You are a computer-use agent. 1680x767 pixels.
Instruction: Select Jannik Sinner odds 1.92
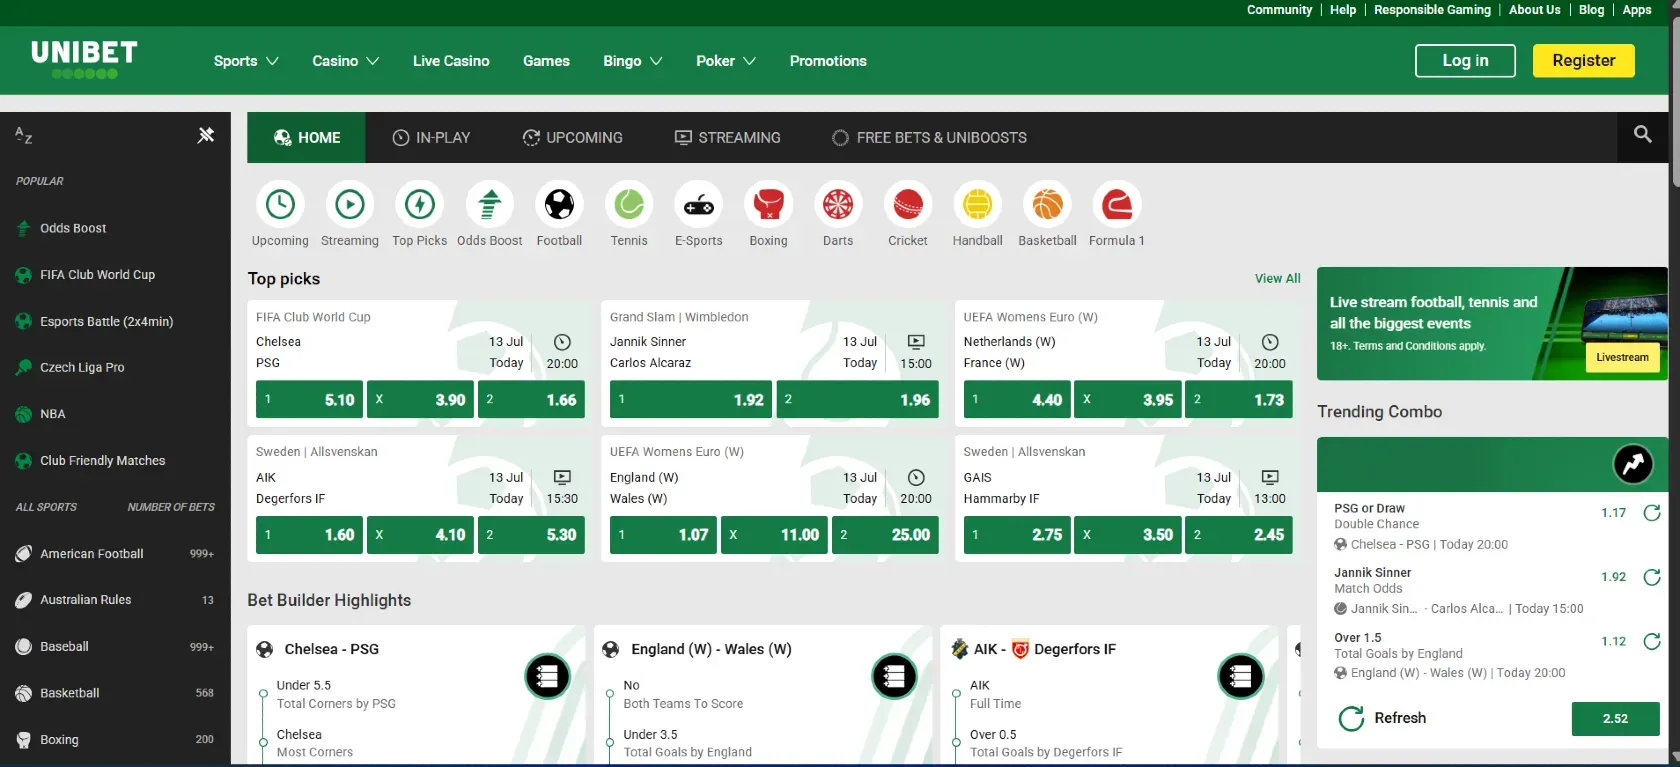(691, 399)
